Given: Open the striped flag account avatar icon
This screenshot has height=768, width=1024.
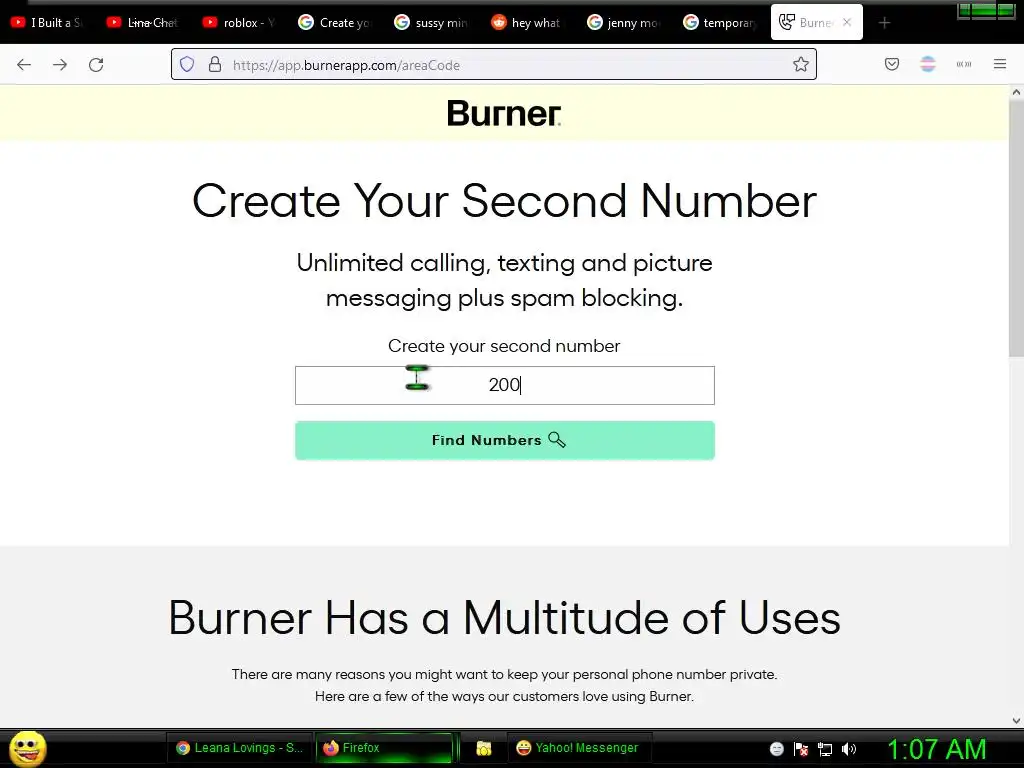Looking at the screenshot, I should pyautogui.click(x=928, y=64).
